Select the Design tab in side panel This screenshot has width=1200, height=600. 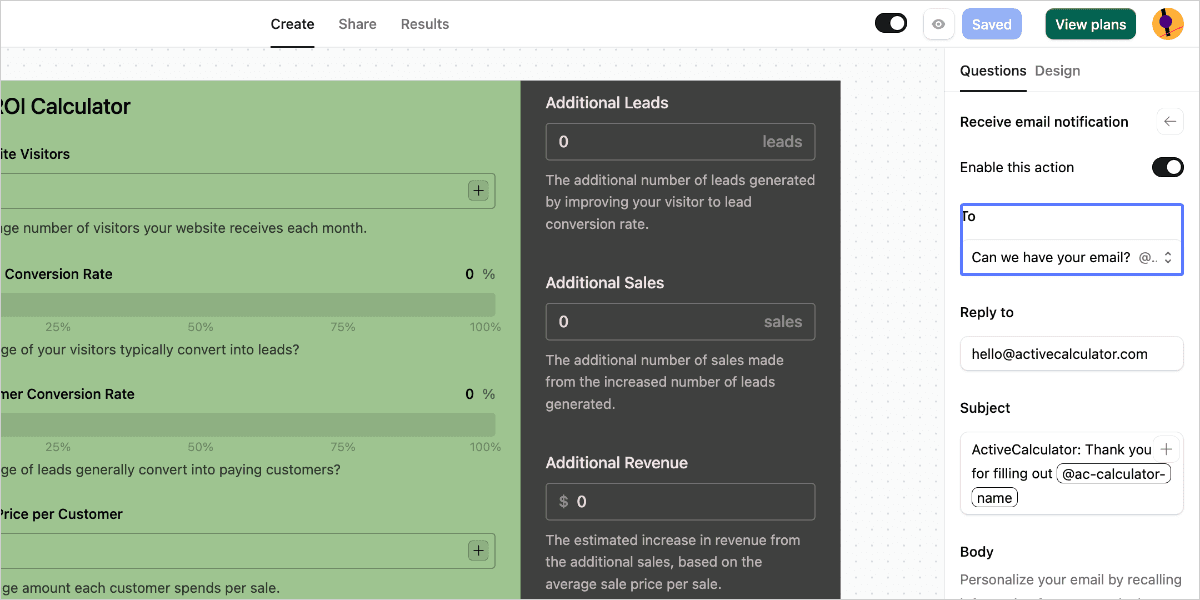coord(1057,71)
